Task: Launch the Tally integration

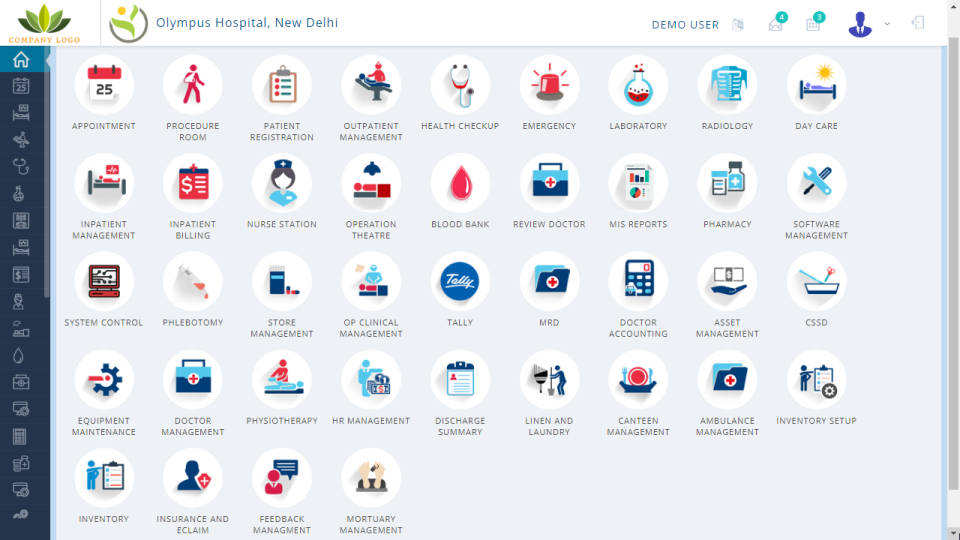Action: tap(460, 282)
